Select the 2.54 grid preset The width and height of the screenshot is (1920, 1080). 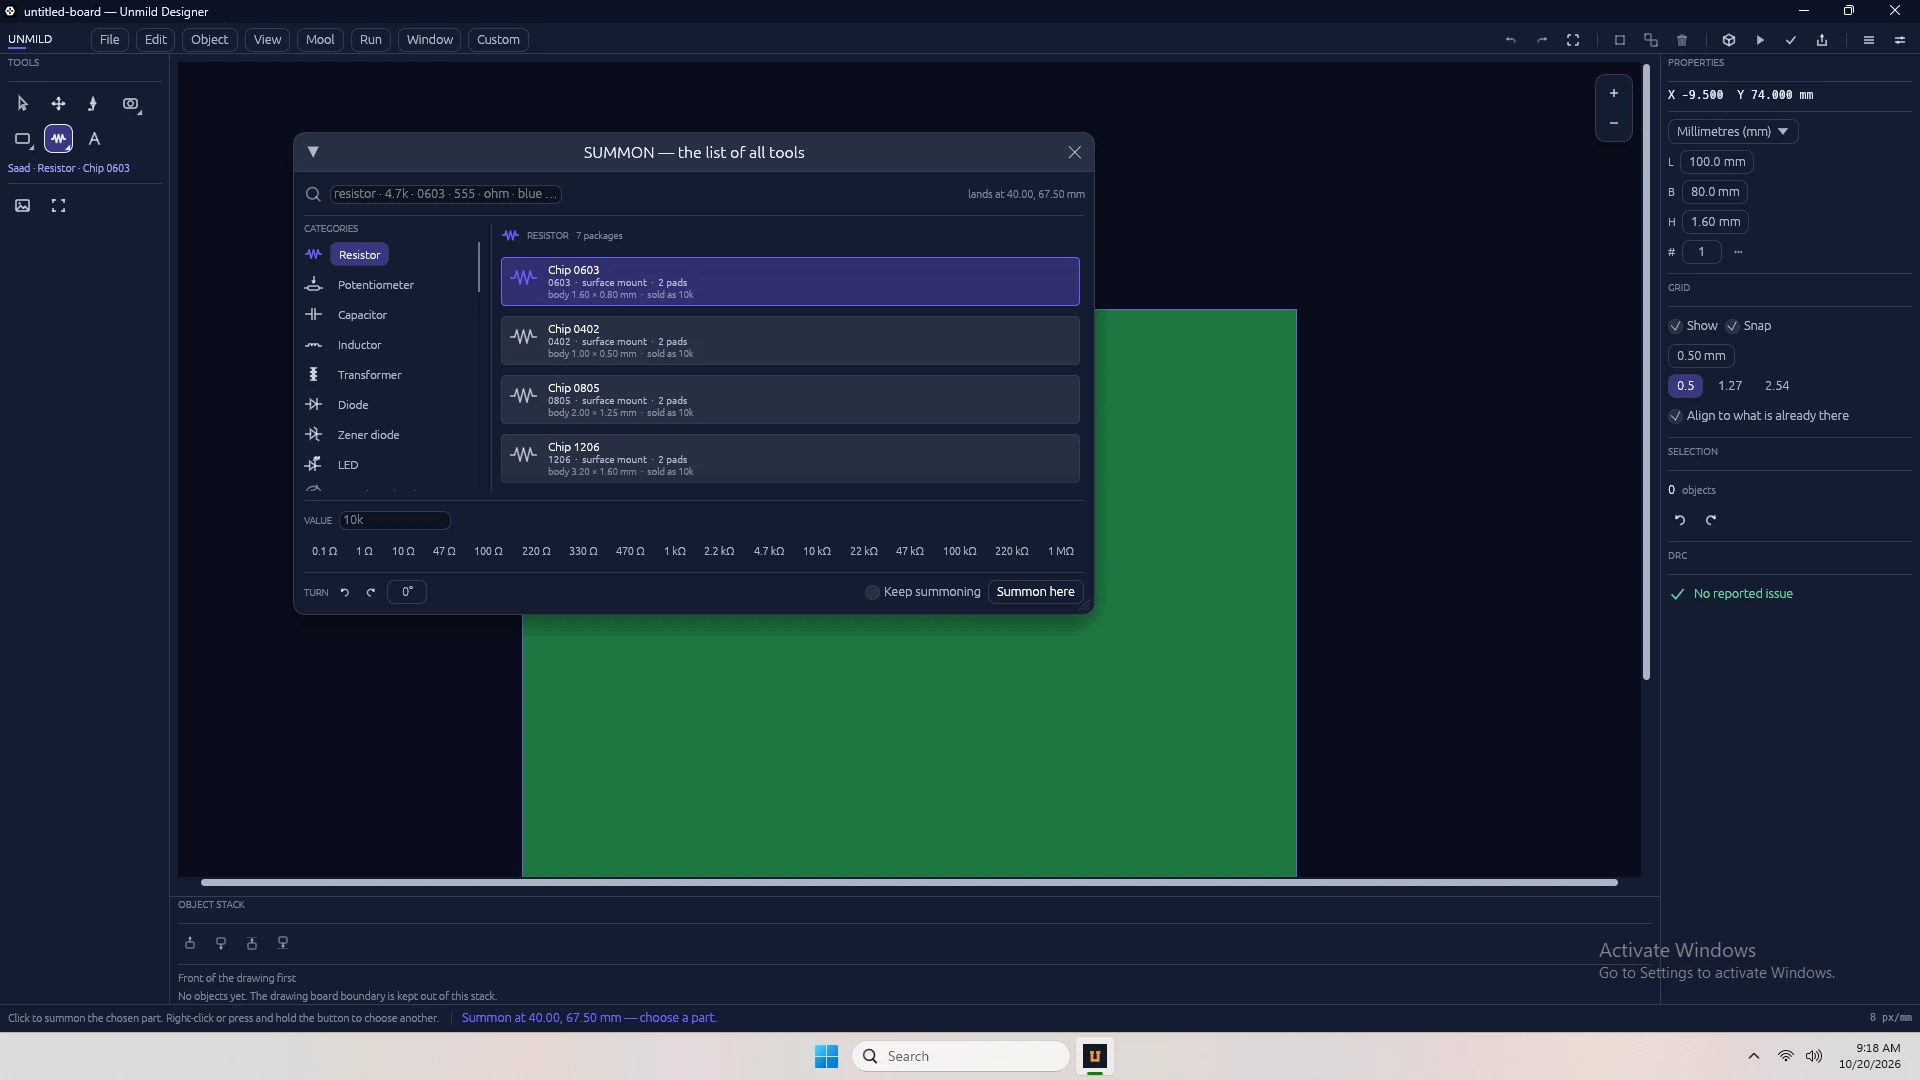pos(1777,386)
